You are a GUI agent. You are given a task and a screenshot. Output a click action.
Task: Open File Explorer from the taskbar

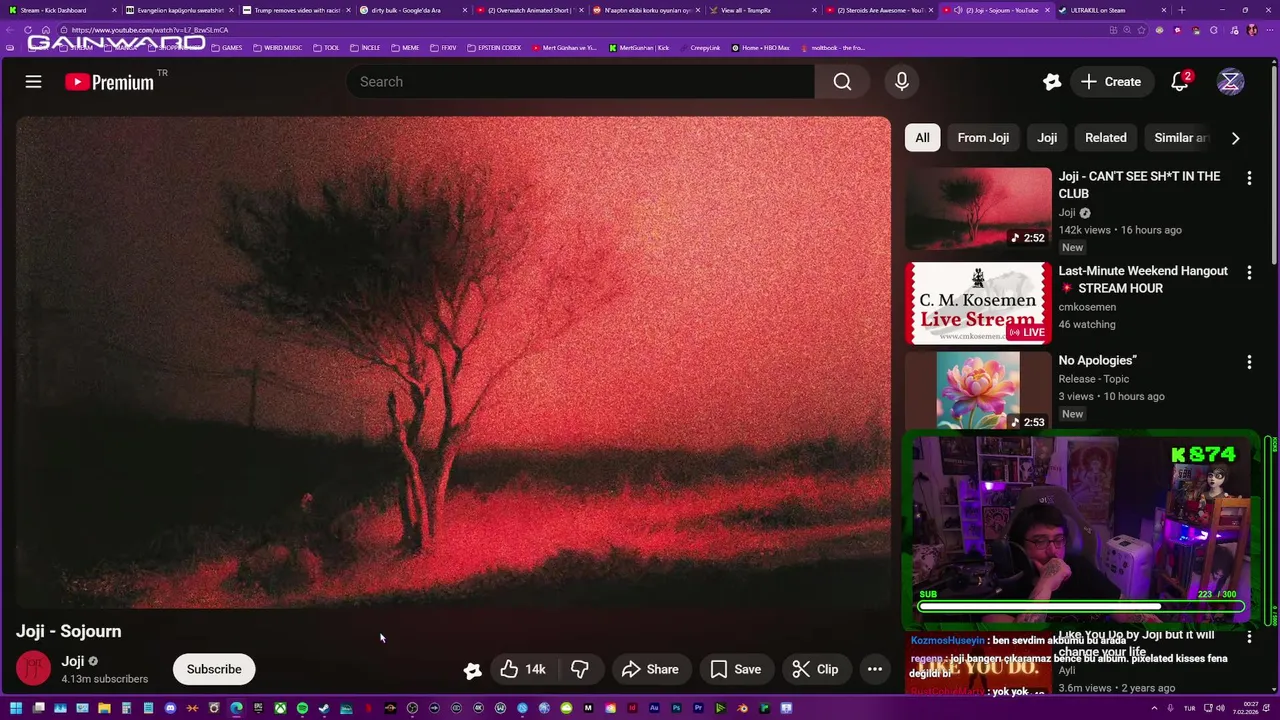(x=104, y=708)
